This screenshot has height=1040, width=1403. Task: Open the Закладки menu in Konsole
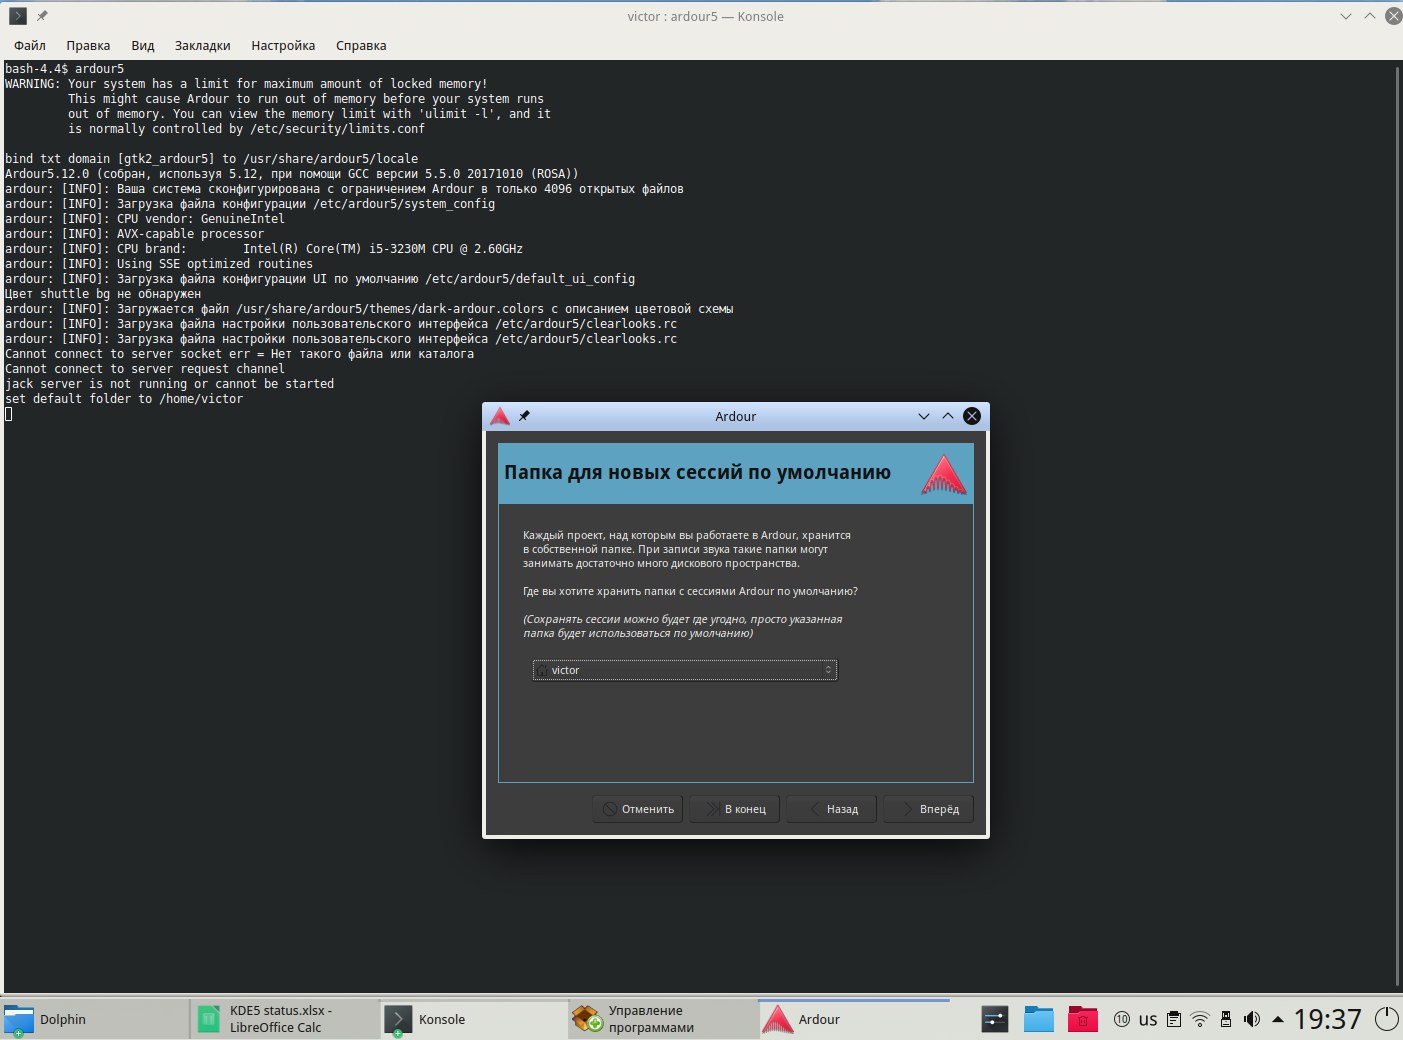coord(203,45)
